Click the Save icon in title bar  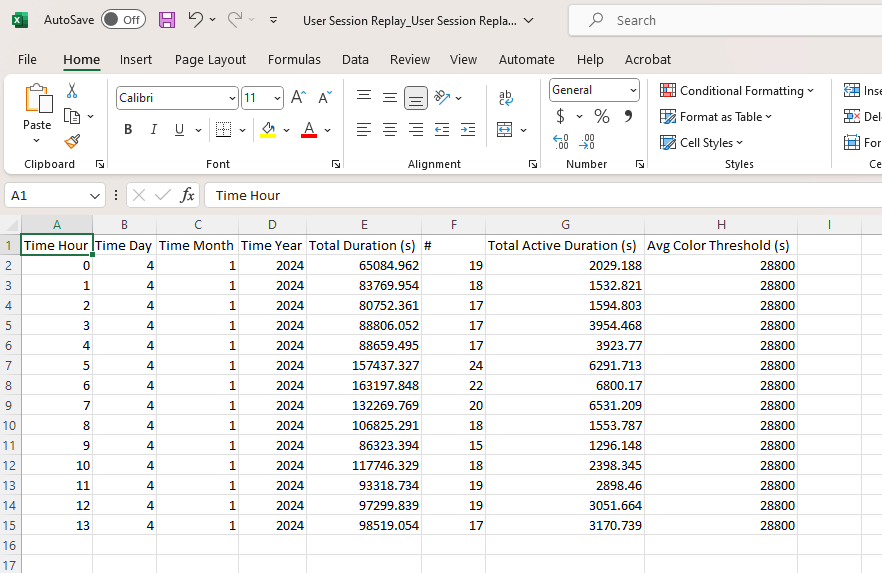click(167, 20)
